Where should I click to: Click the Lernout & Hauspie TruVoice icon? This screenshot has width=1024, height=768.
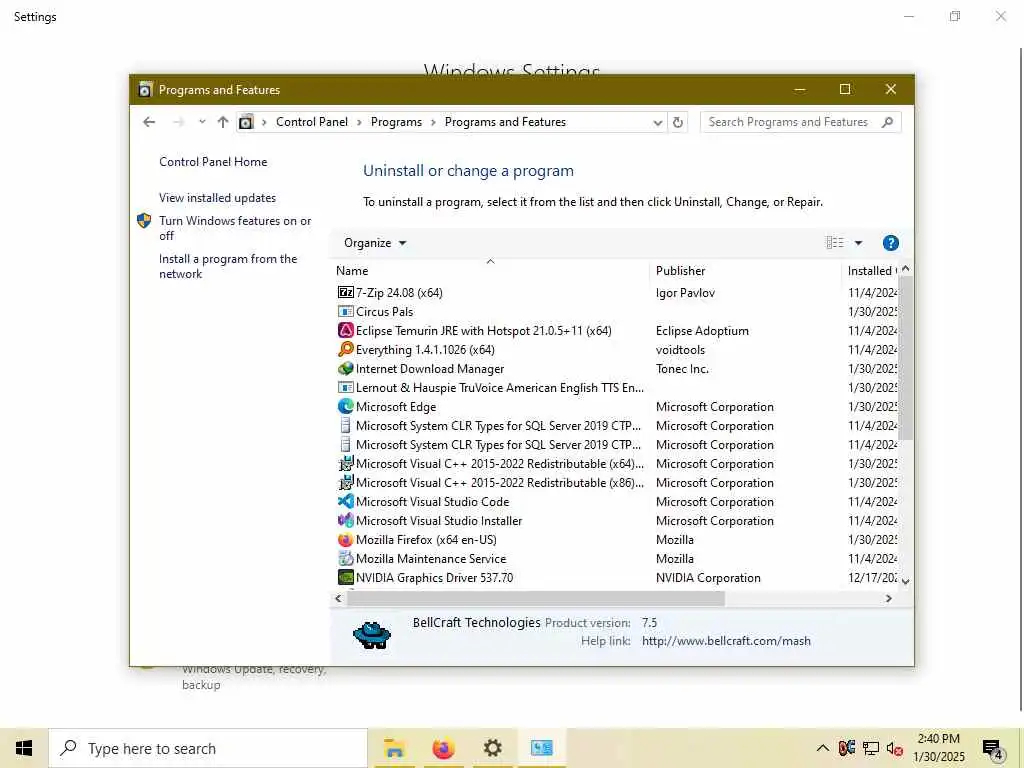[345, 387]
